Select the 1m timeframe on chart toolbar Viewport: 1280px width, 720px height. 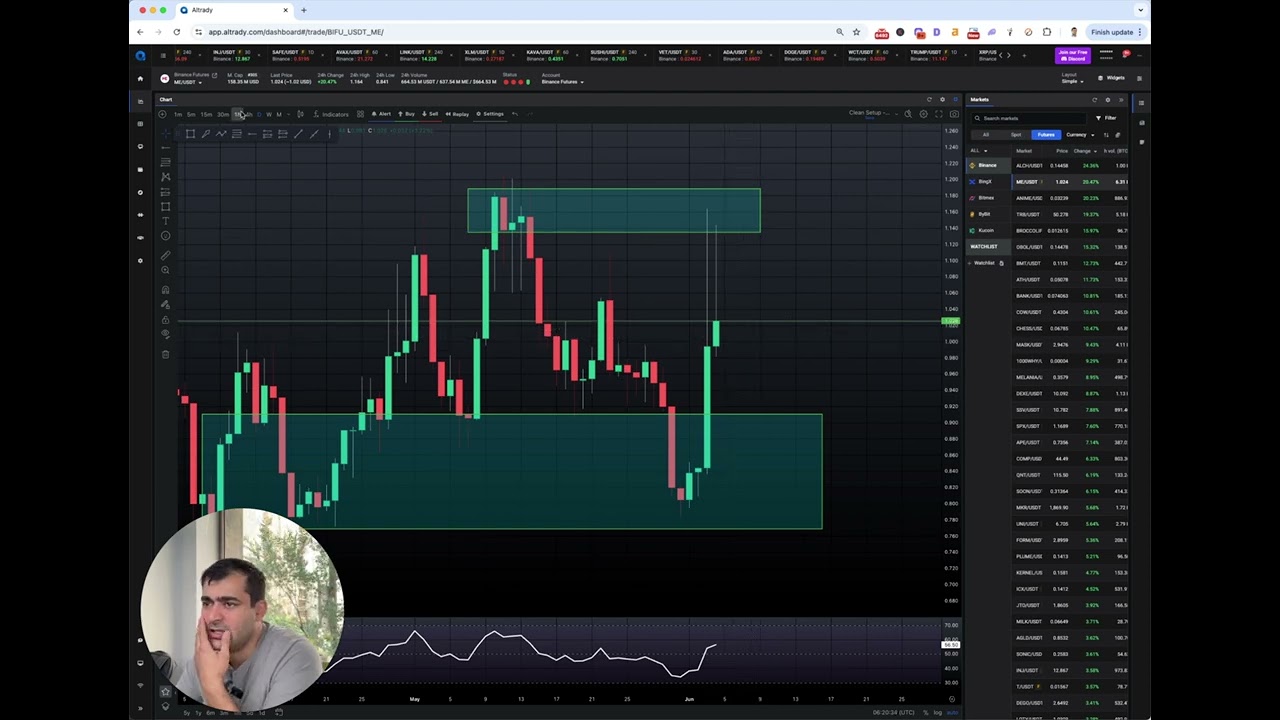click(178, 114)
